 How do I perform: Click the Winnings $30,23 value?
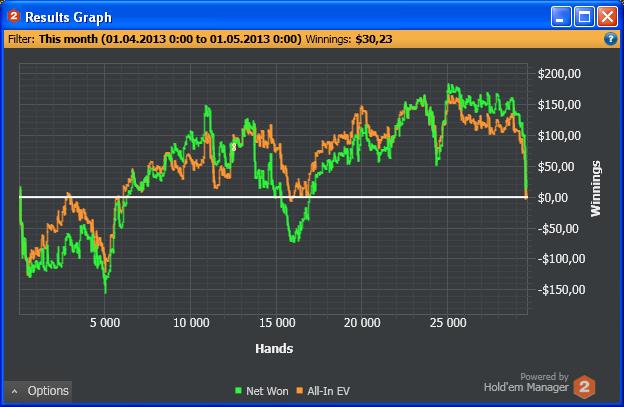tap(374, 39)
